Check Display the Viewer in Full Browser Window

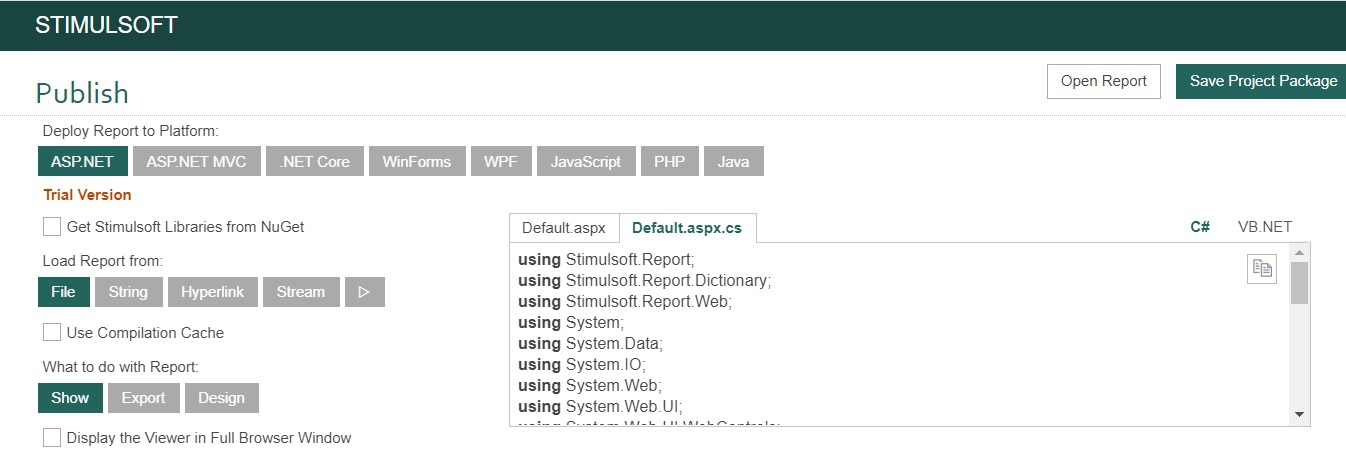click(52, 438)
